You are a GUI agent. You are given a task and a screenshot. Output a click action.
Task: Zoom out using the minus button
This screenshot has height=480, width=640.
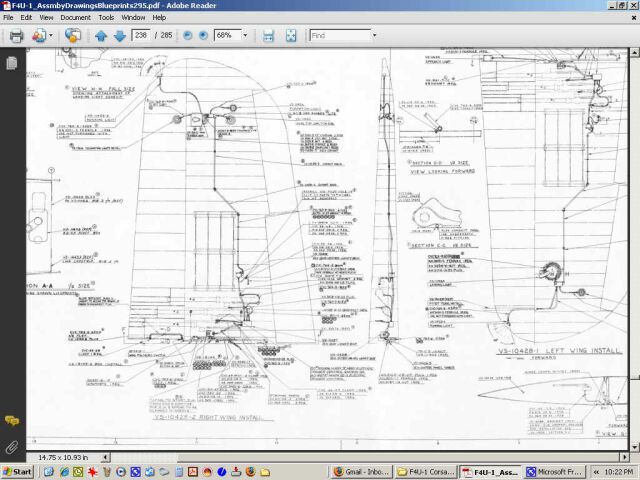click(187, 36)
